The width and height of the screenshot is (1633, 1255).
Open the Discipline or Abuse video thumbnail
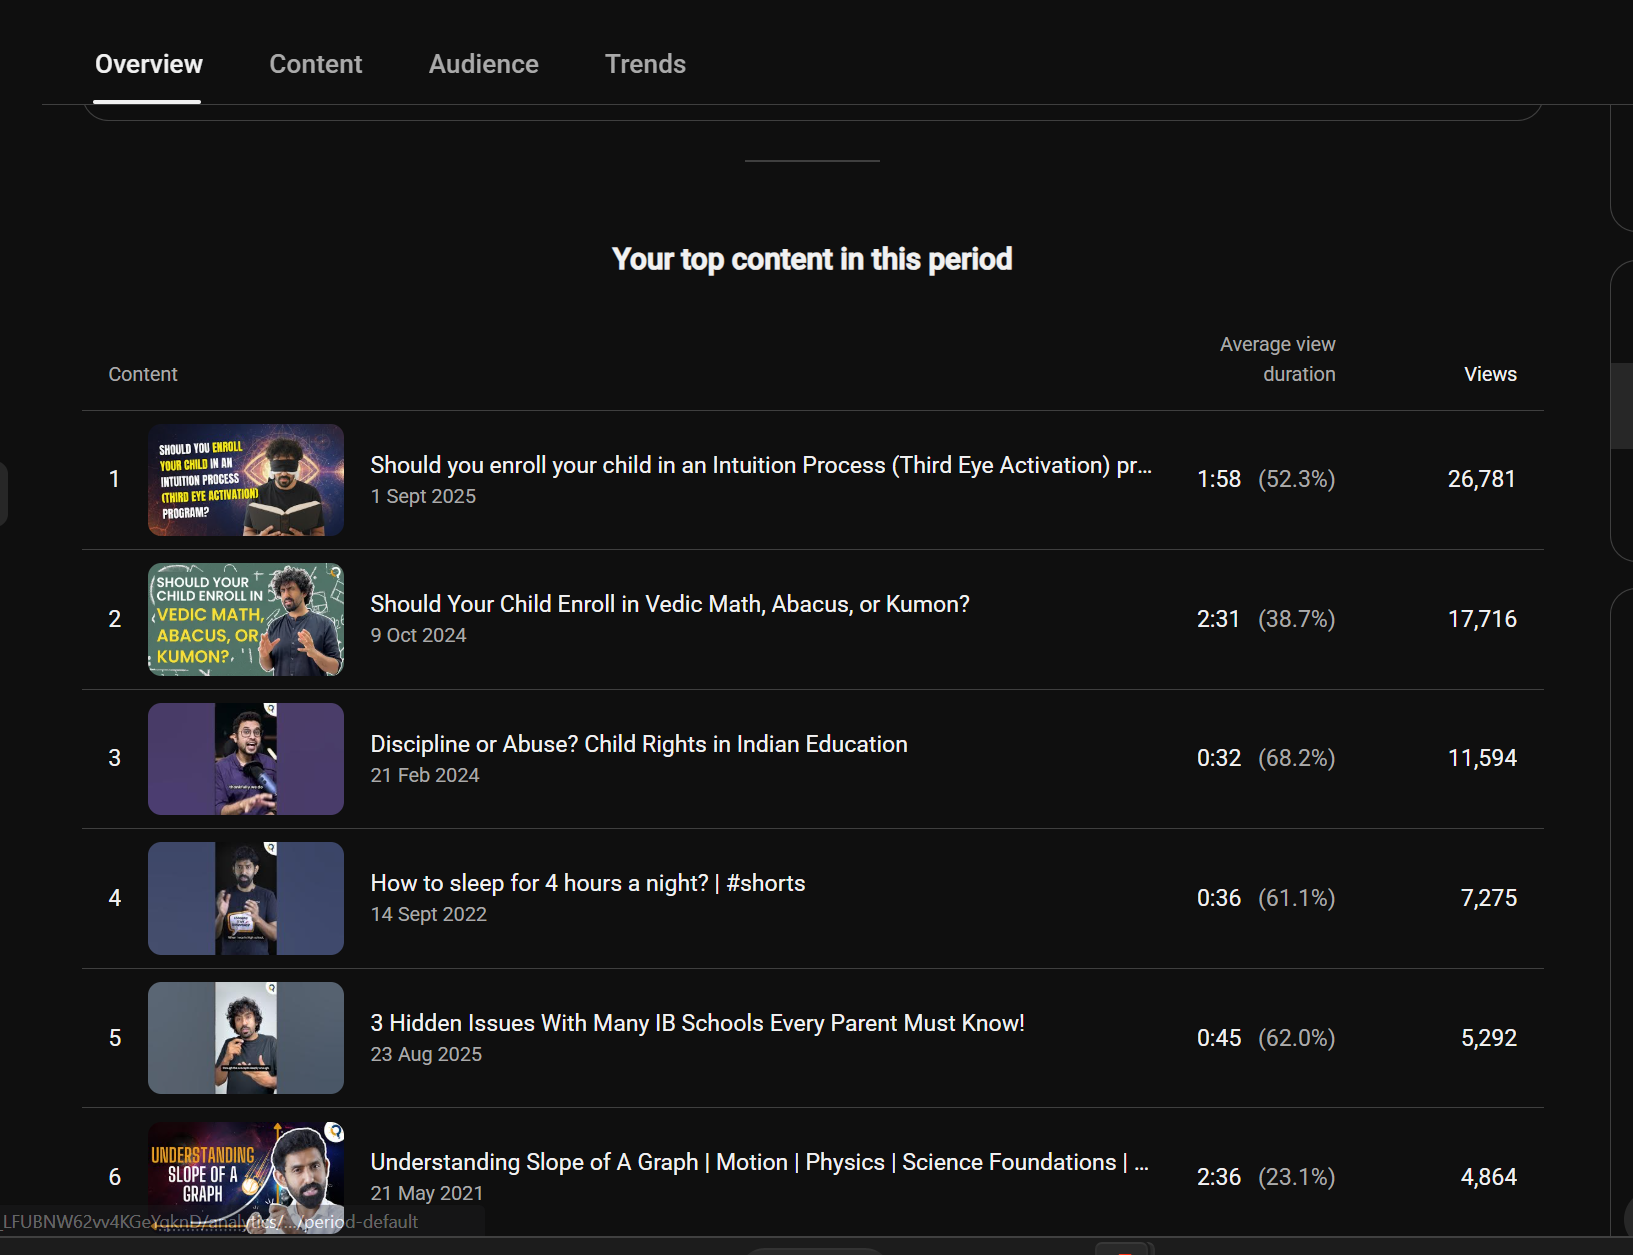coord(246,759)
